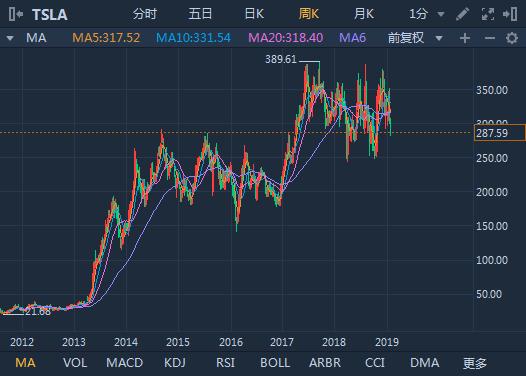The height and width of the screenshot is (376, 526).
Task: Toggle the MACD indicator
Action: point(124,363)
